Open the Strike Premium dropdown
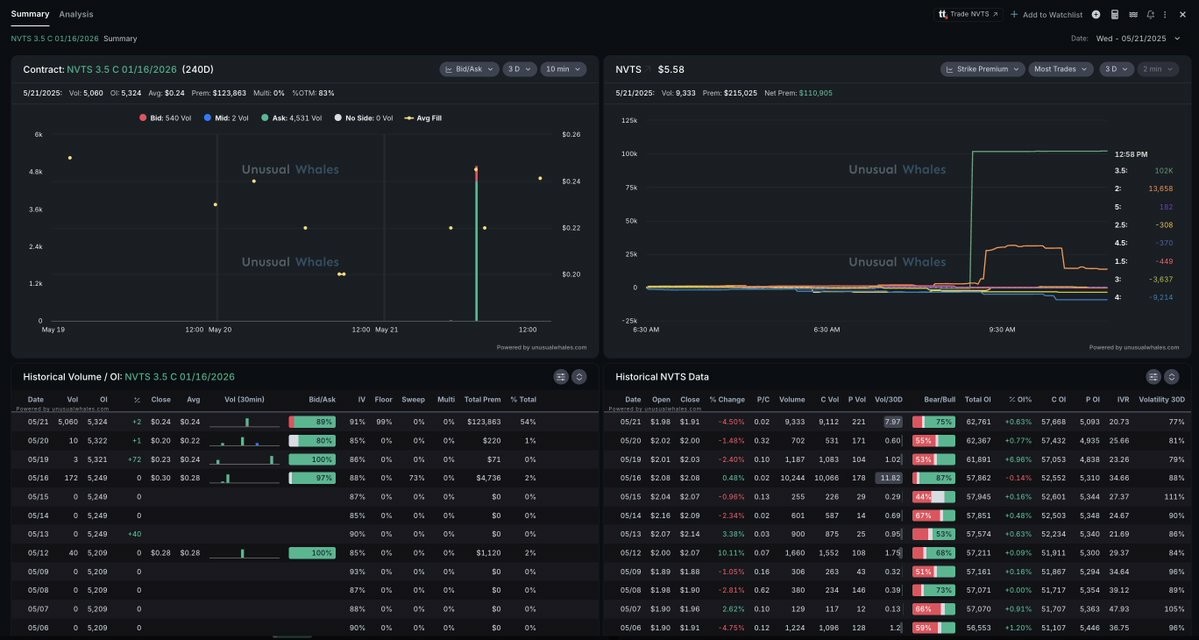Screen dimensions: 1199x640 click(x=983, y=70)
